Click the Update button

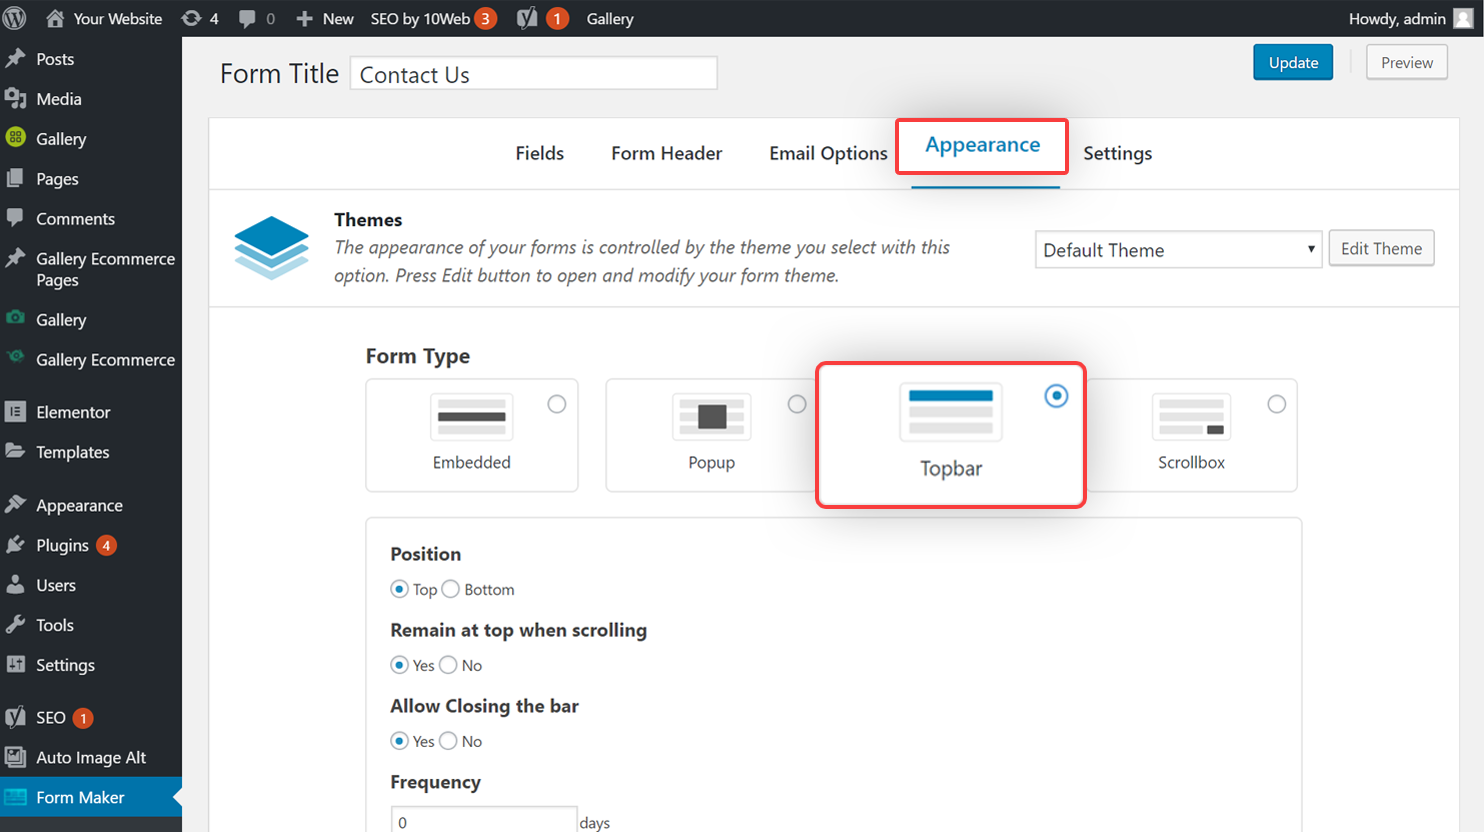click(x=1293, y=62)
